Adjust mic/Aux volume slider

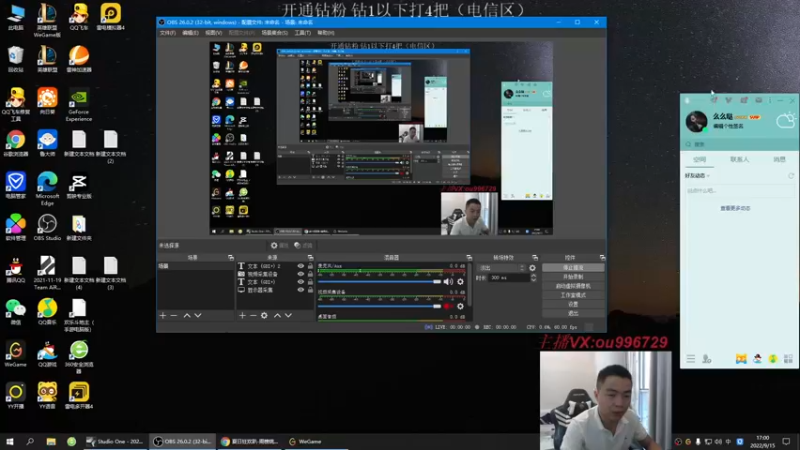coord(379,282)
